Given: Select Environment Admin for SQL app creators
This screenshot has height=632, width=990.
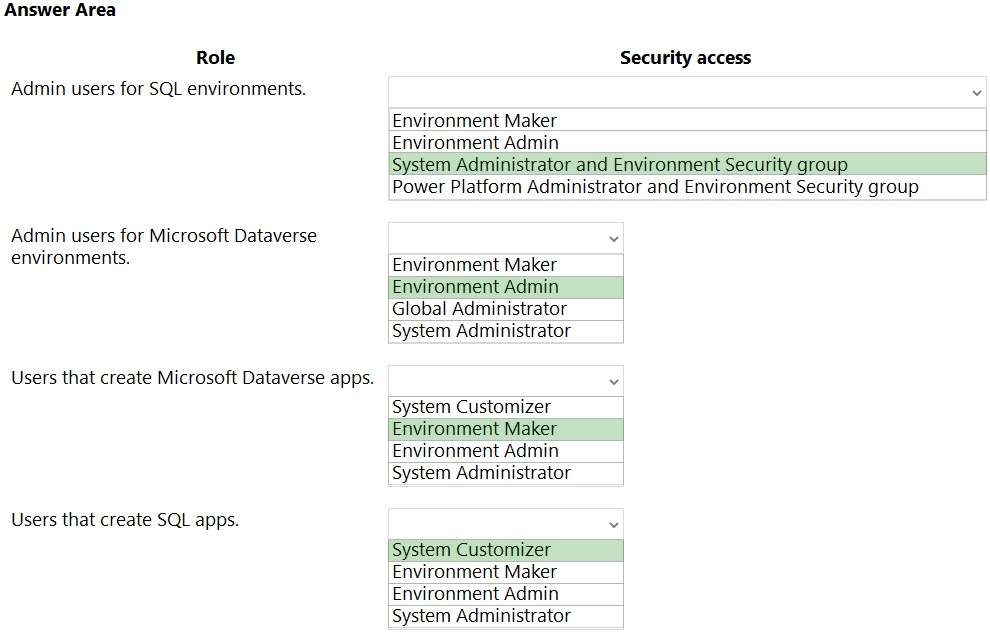Looking at the screenshot, I should 506,594.
